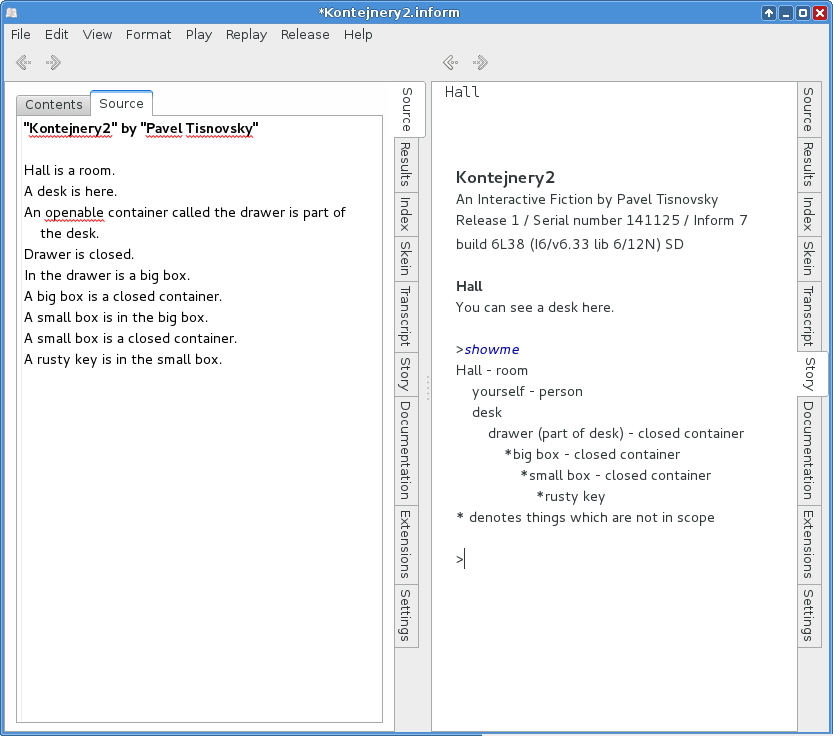The image size is (833, 736).
Task: Switch right panel to Skein tab
Action: (809, 259)
